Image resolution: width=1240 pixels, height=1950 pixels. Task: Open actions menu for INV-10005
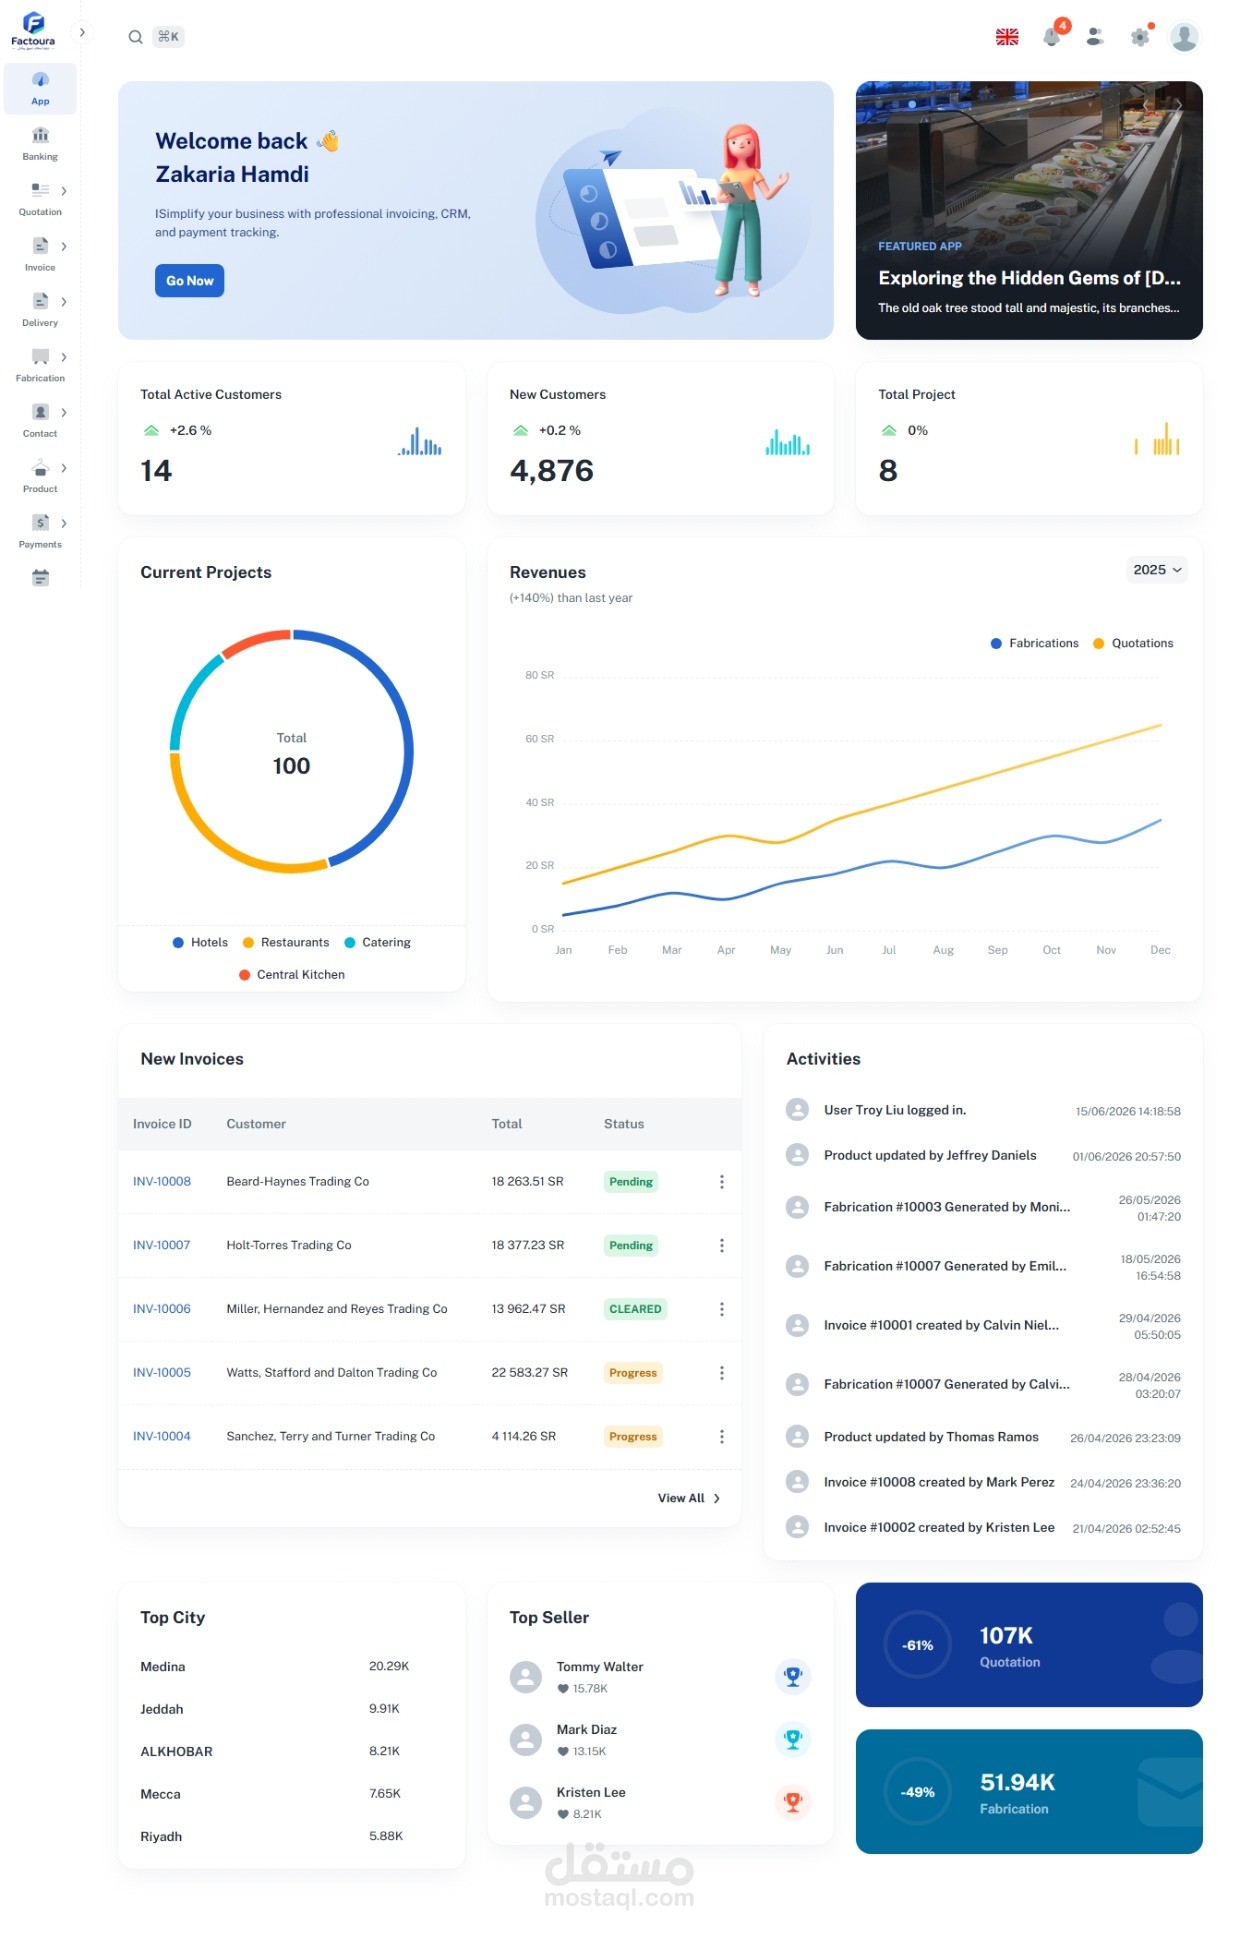point(721,1373)
